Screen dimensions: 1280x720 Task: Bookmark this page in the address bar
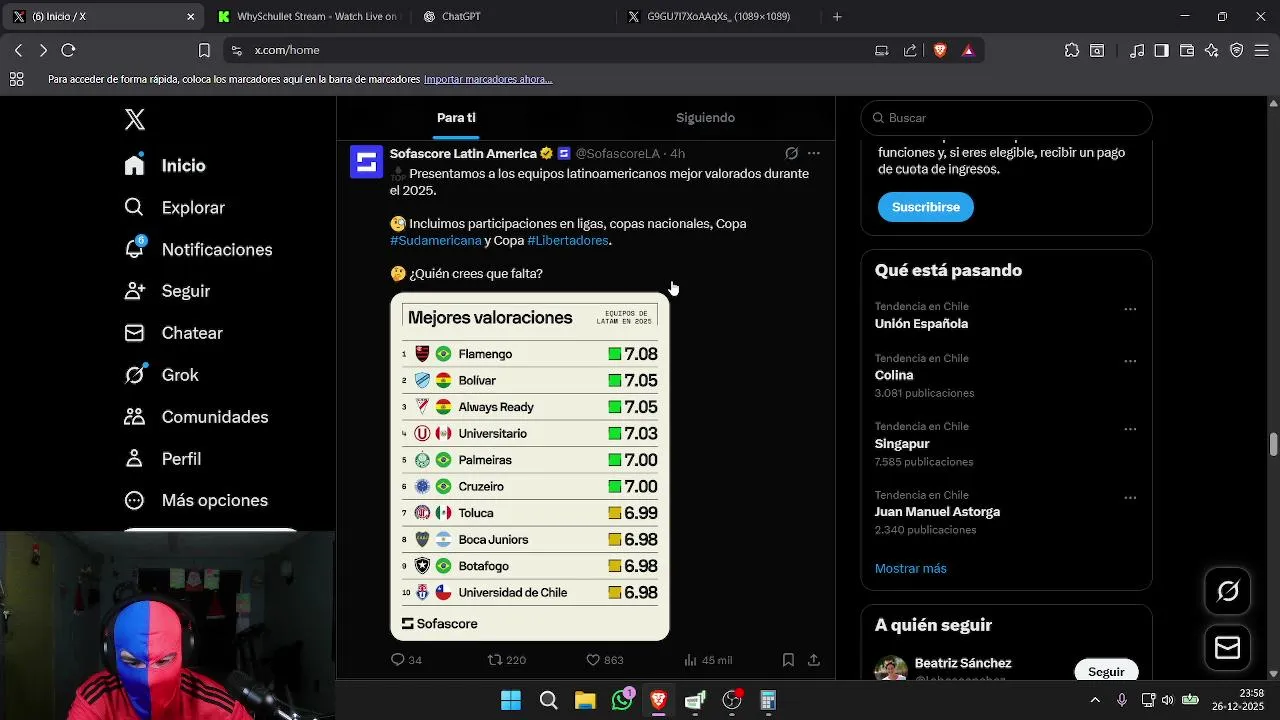tap(204, 50)
